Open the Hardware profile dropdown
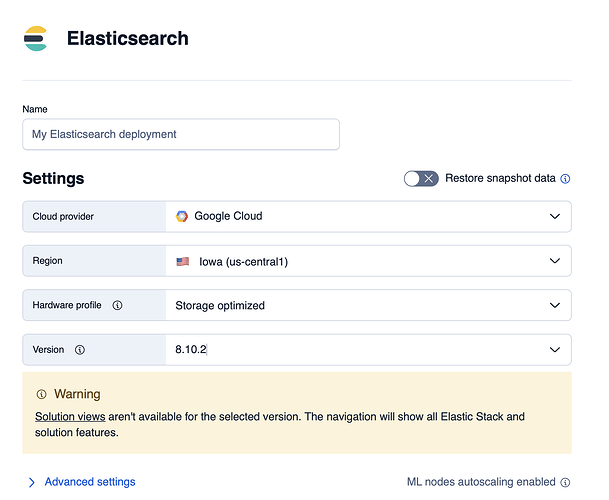Viewport: 609px width, 500px height. 368,305
